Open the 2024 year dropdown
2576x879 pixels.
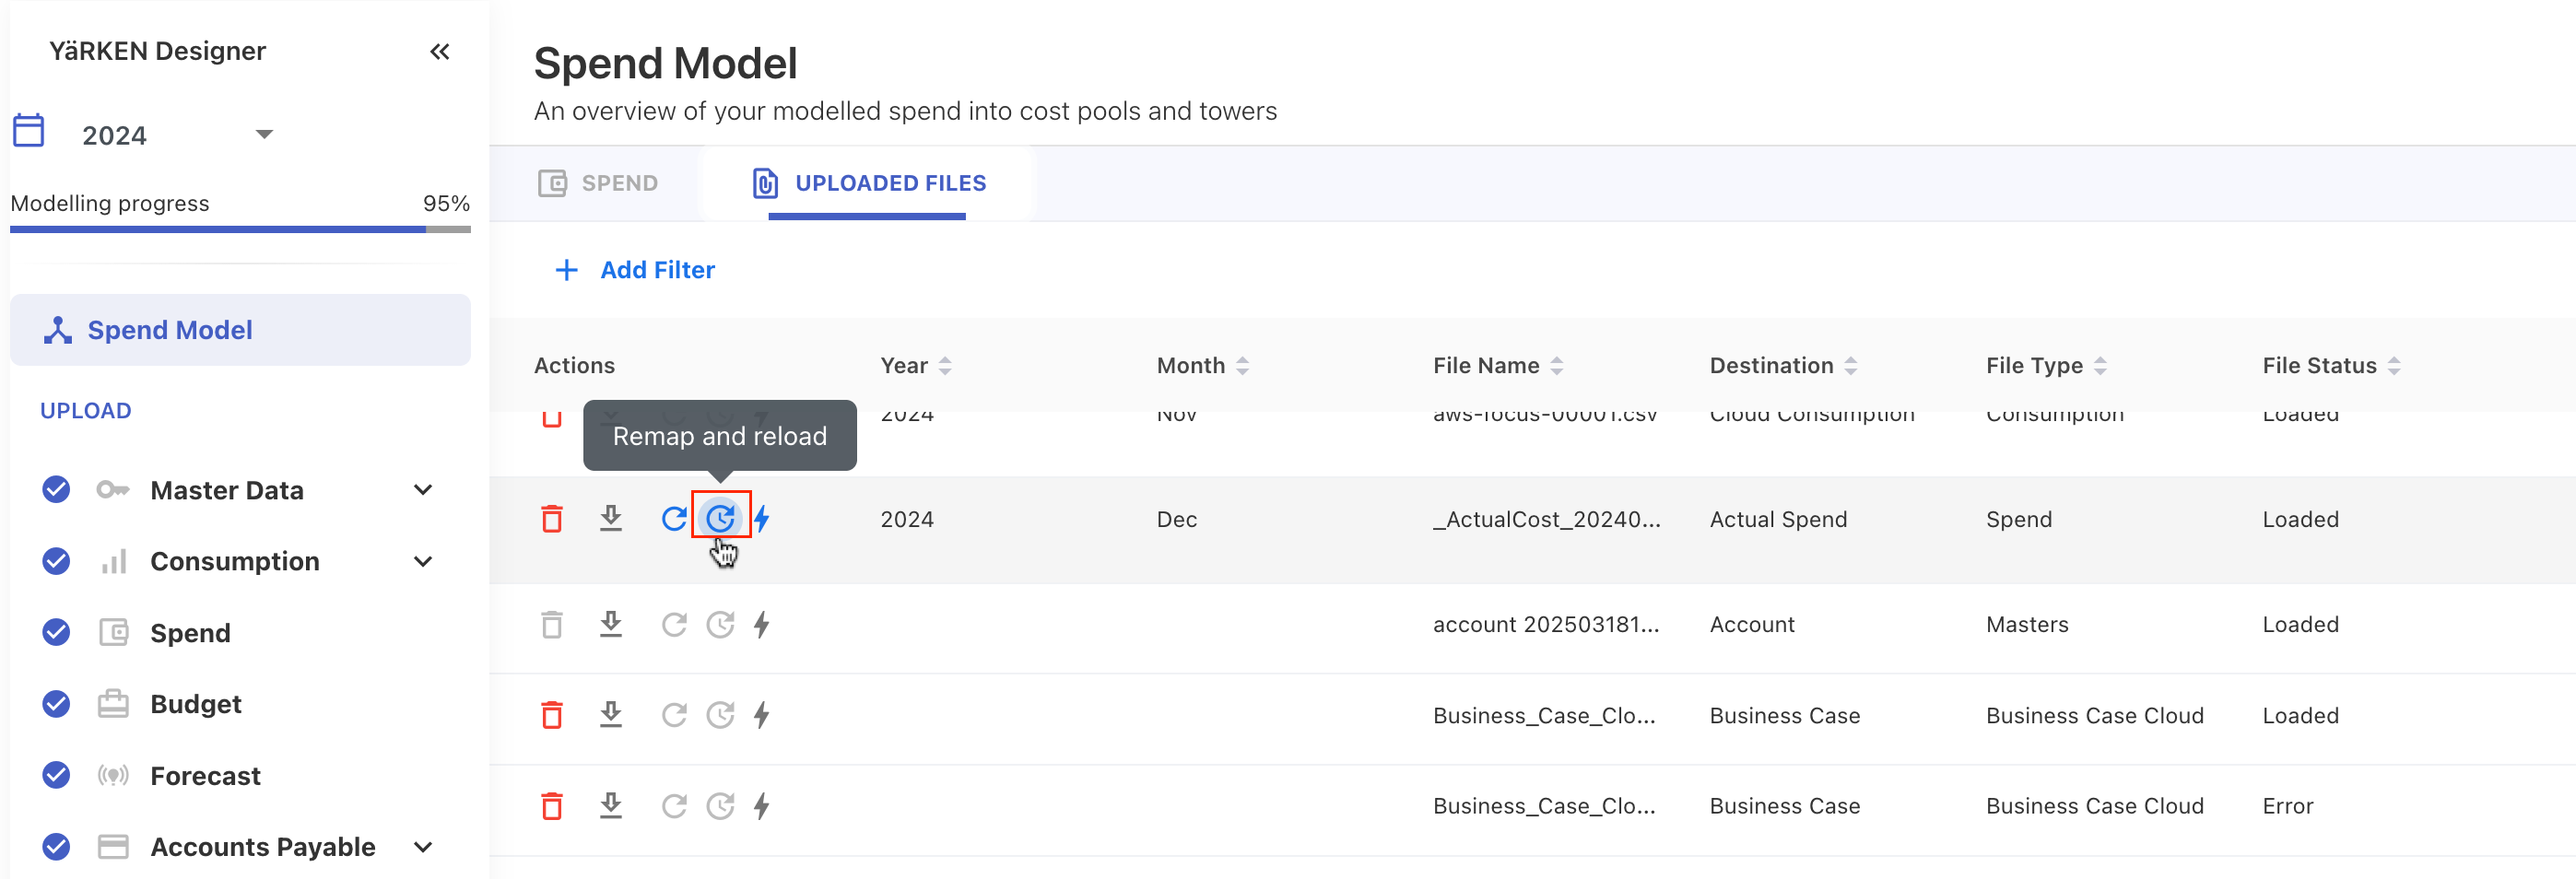coord(264,134)
